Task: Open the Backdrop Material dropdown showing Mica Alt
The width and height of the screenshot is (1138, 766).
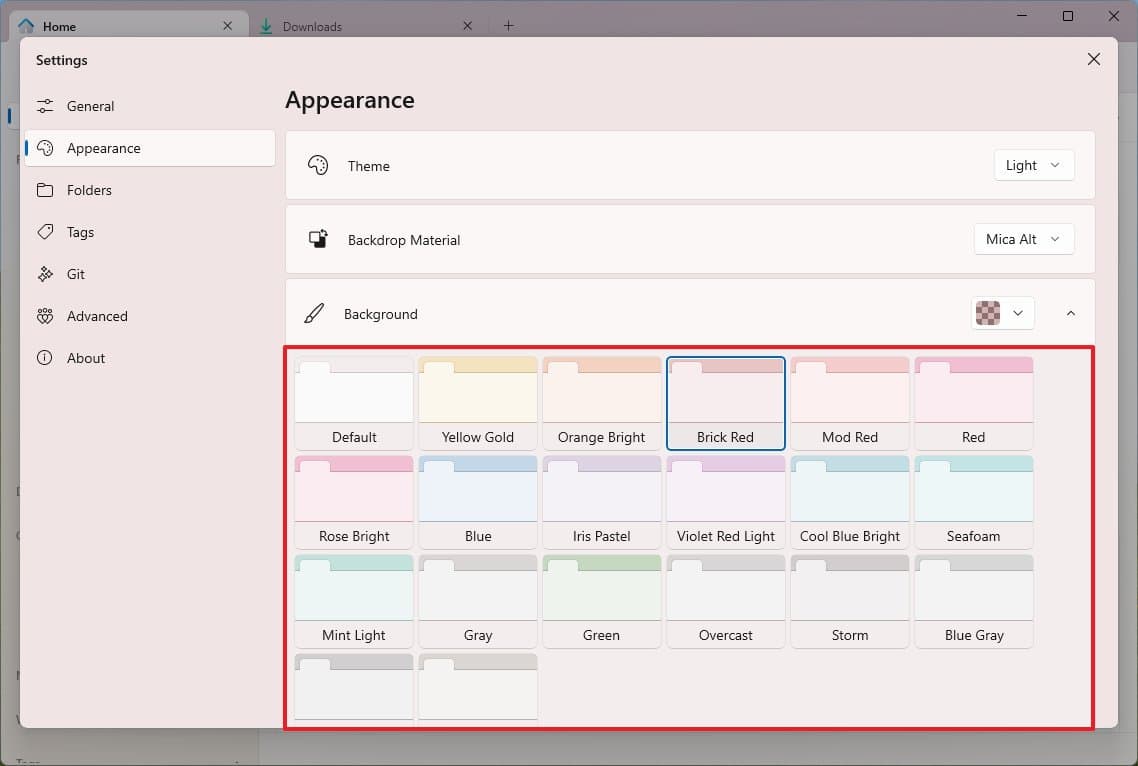Action: coord(1024,239)
